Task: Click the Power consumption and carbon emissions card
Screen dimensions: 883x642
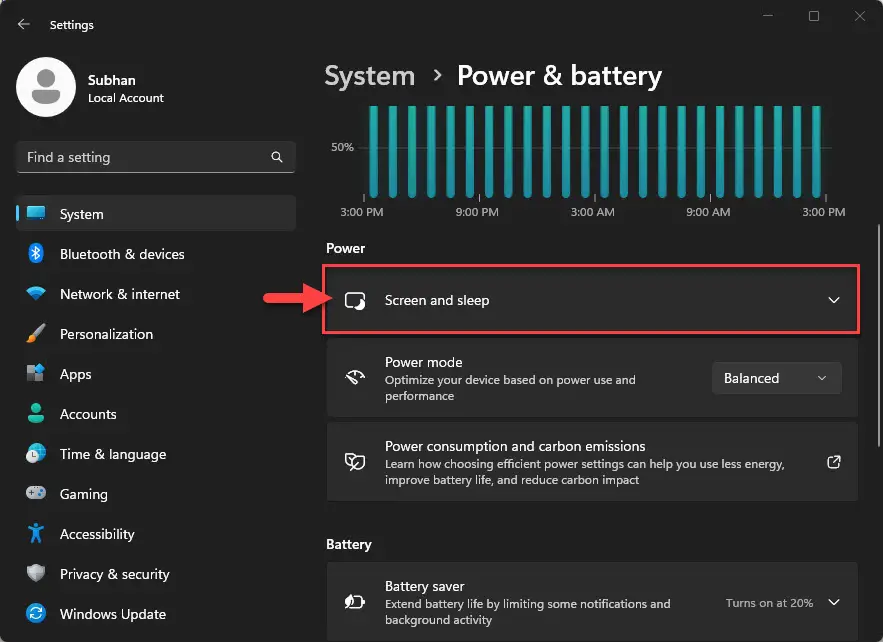Action: click(592, 462)
